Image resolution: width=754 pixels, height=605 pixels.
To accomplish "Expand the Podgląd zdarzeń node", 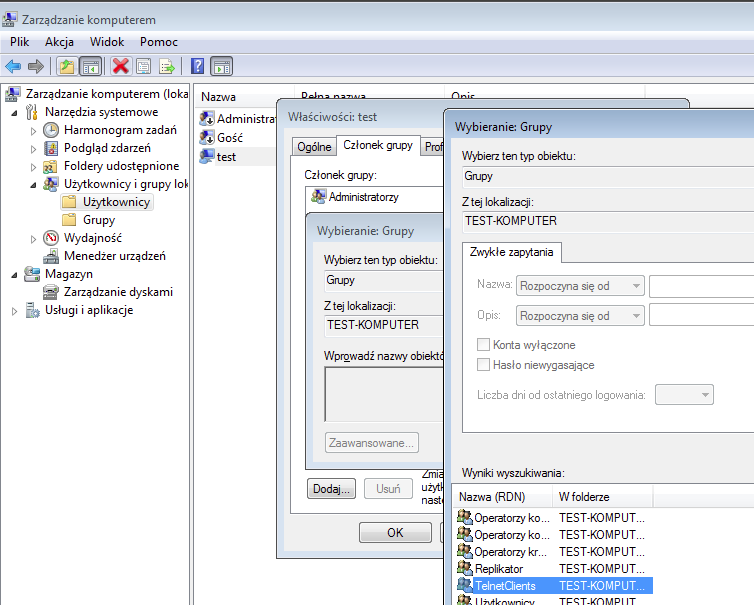I will (x=33, y=149).
